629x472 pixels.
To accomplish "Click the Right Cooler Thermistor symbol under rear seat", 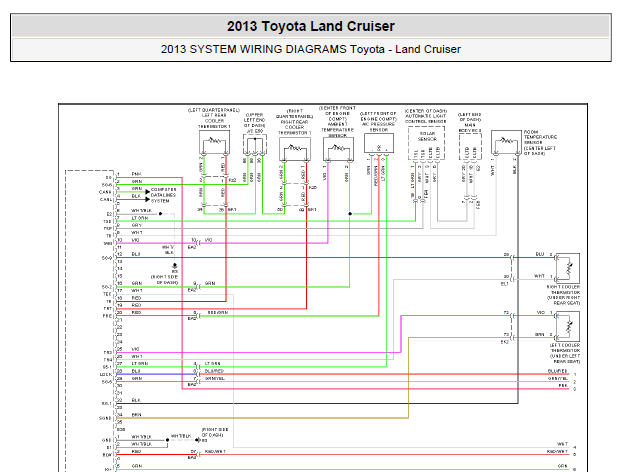I will 567,268.
